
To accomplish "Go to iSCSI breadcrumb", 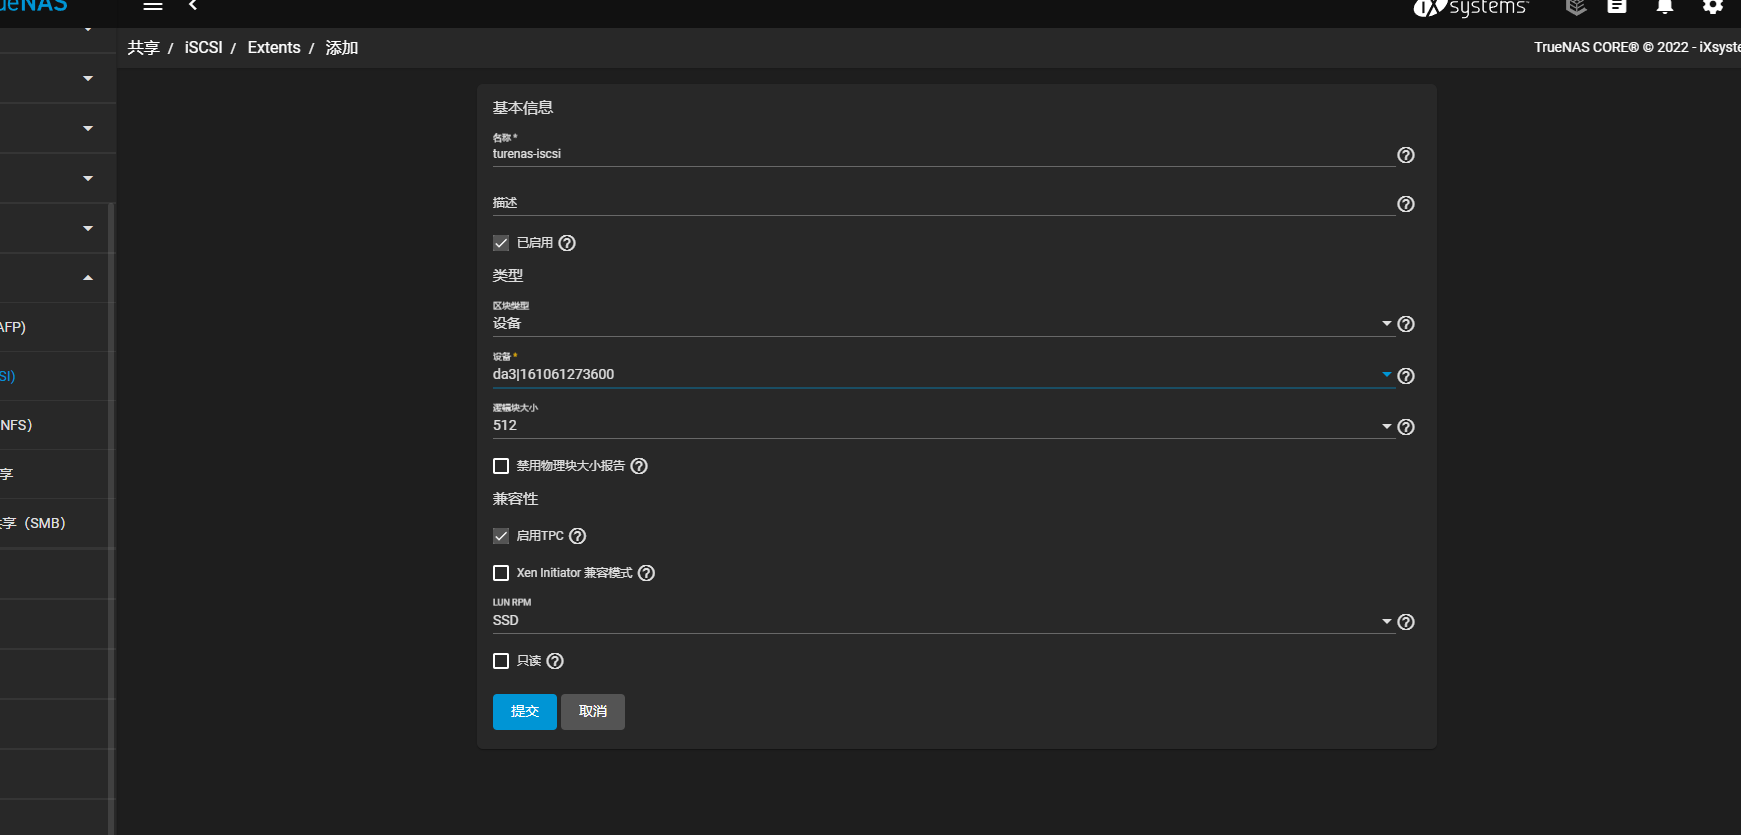I will tap(204, 48).
